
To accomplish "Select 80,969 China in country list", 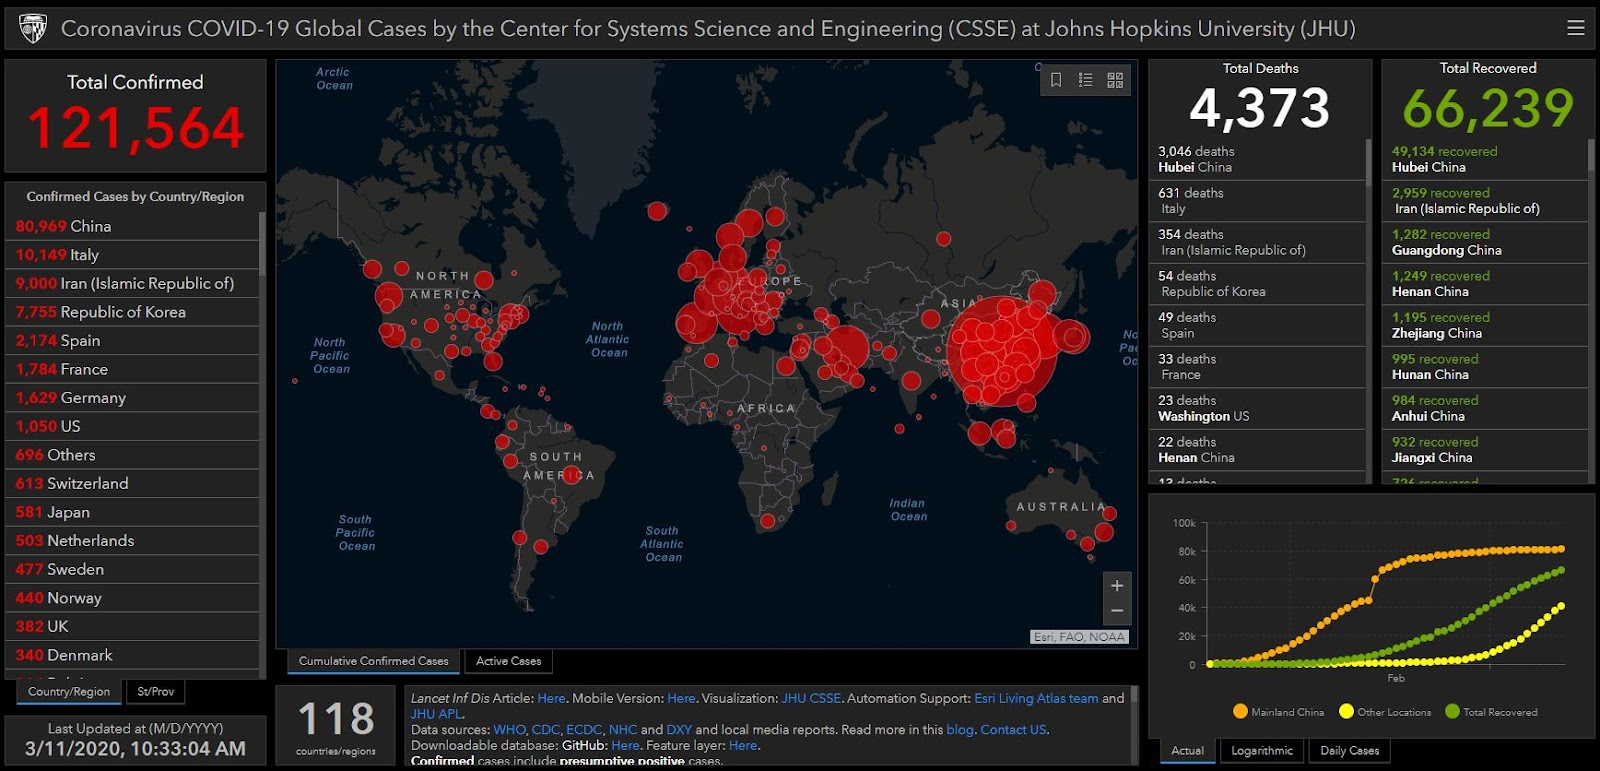I will (x=132, y=226).
